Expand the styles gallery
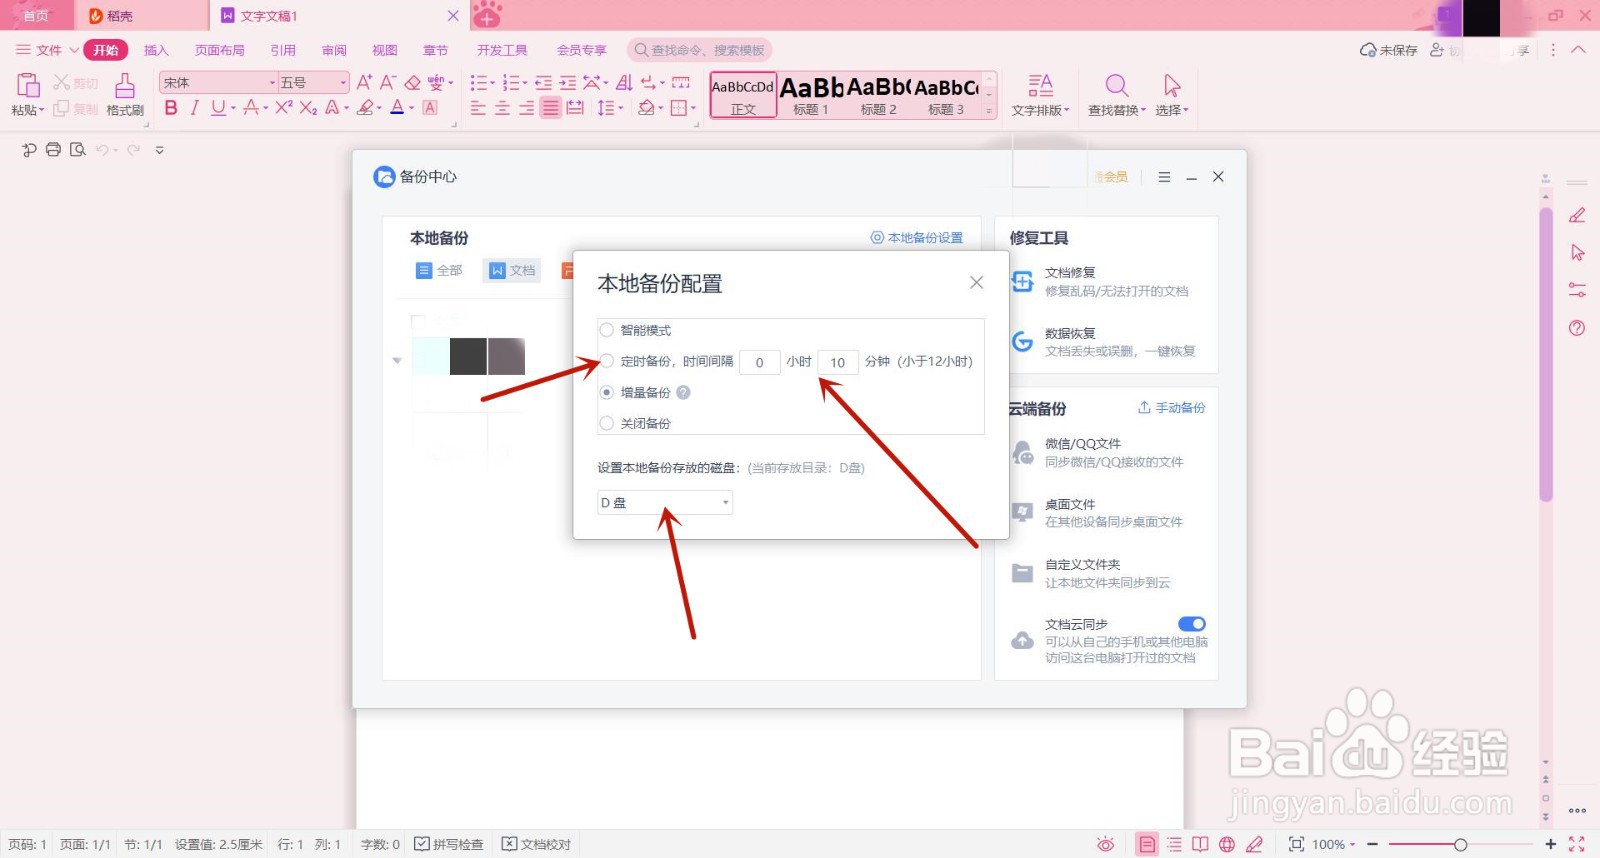1600x858 pixels. 989,111
